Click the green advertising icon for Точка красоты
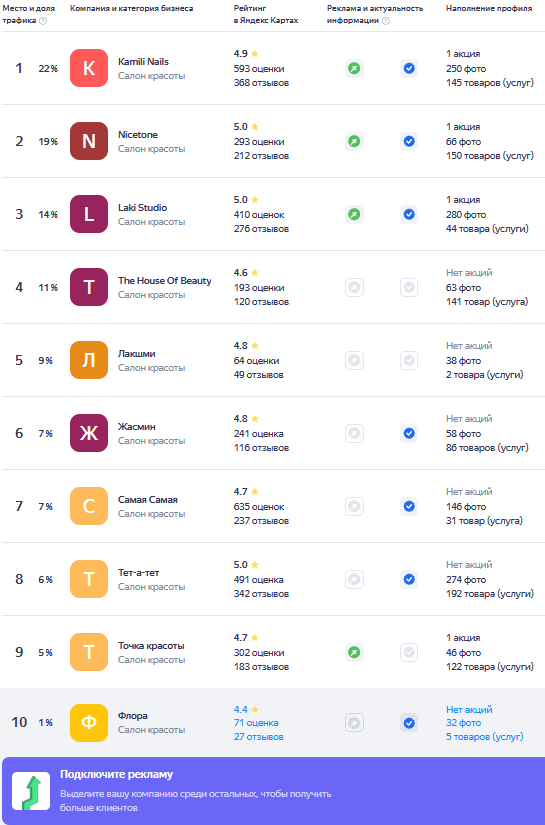This screenshot has width=545, height=825. (x=354, y=653)
